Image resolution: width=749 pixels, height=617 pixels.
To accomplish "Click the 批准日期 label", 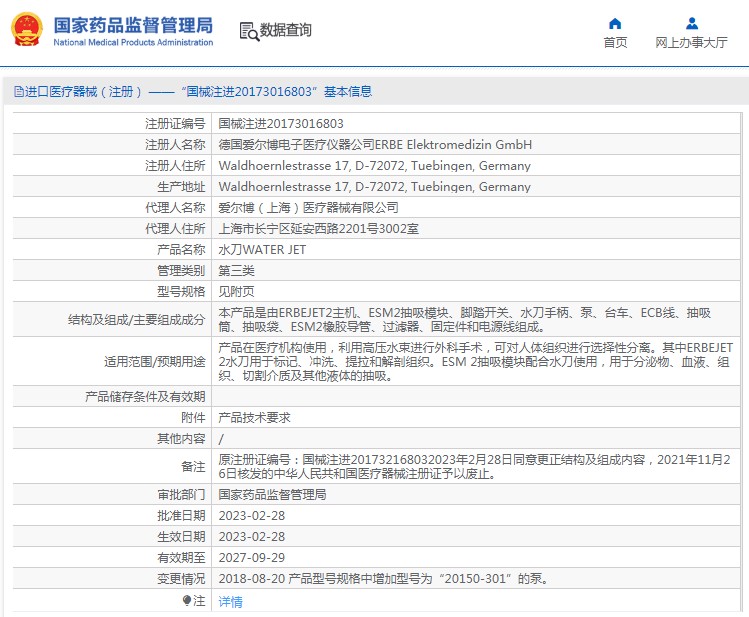I will tap(181, 516).
